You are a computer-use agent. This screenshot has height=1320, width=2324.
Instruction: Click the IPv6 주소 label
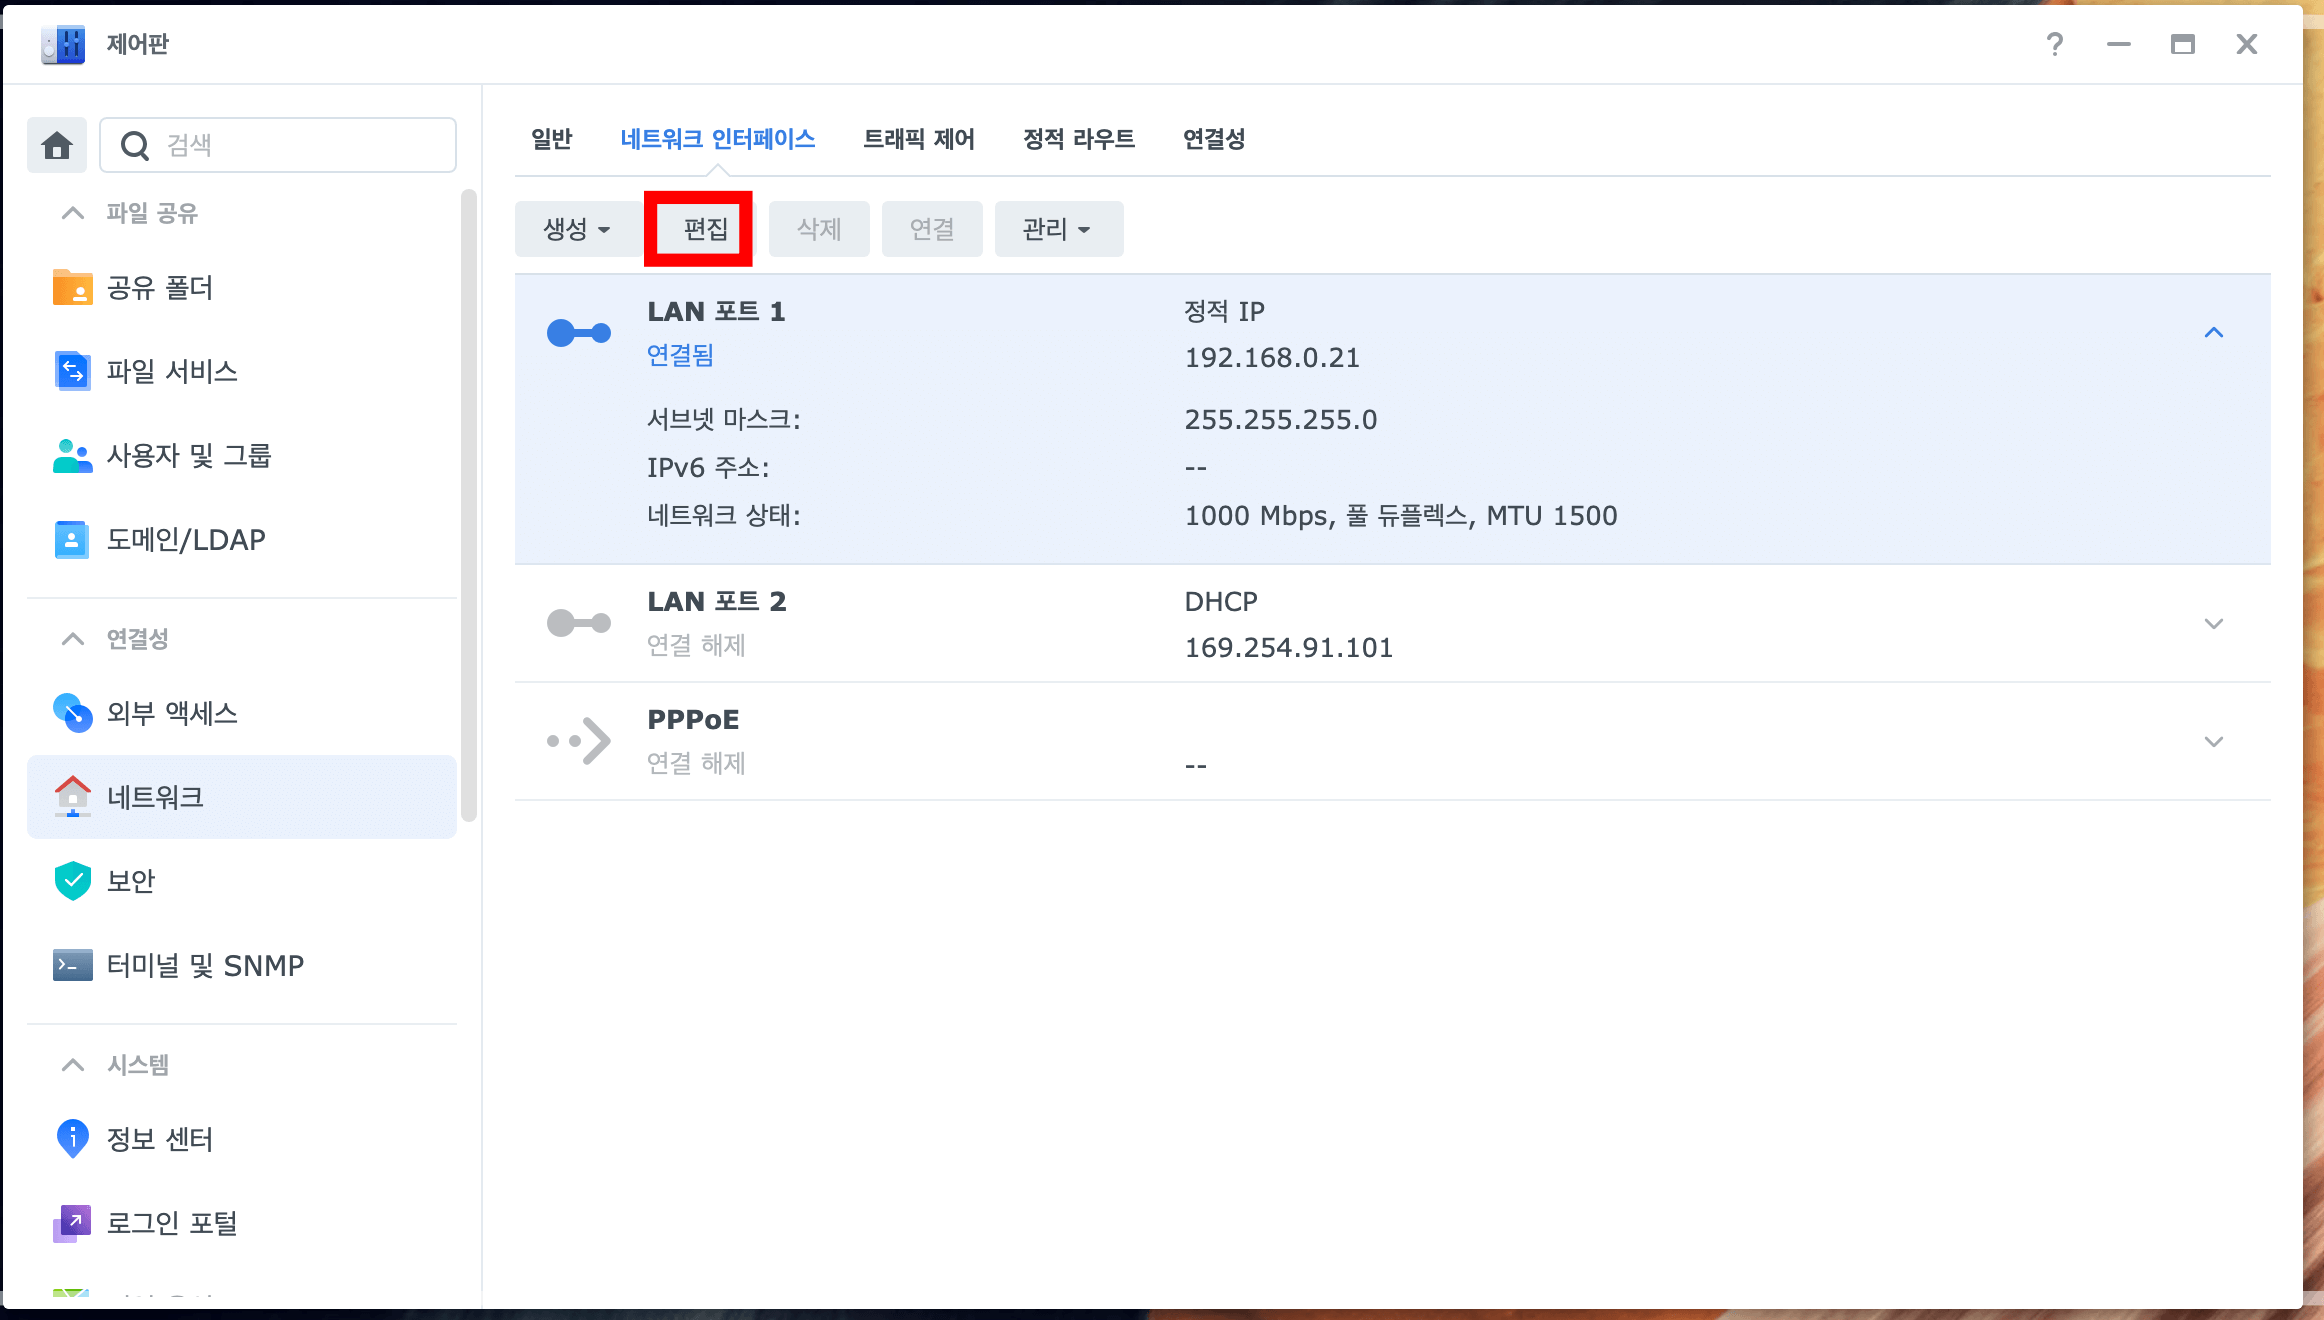pyautogui.click(x=708, y=468)
